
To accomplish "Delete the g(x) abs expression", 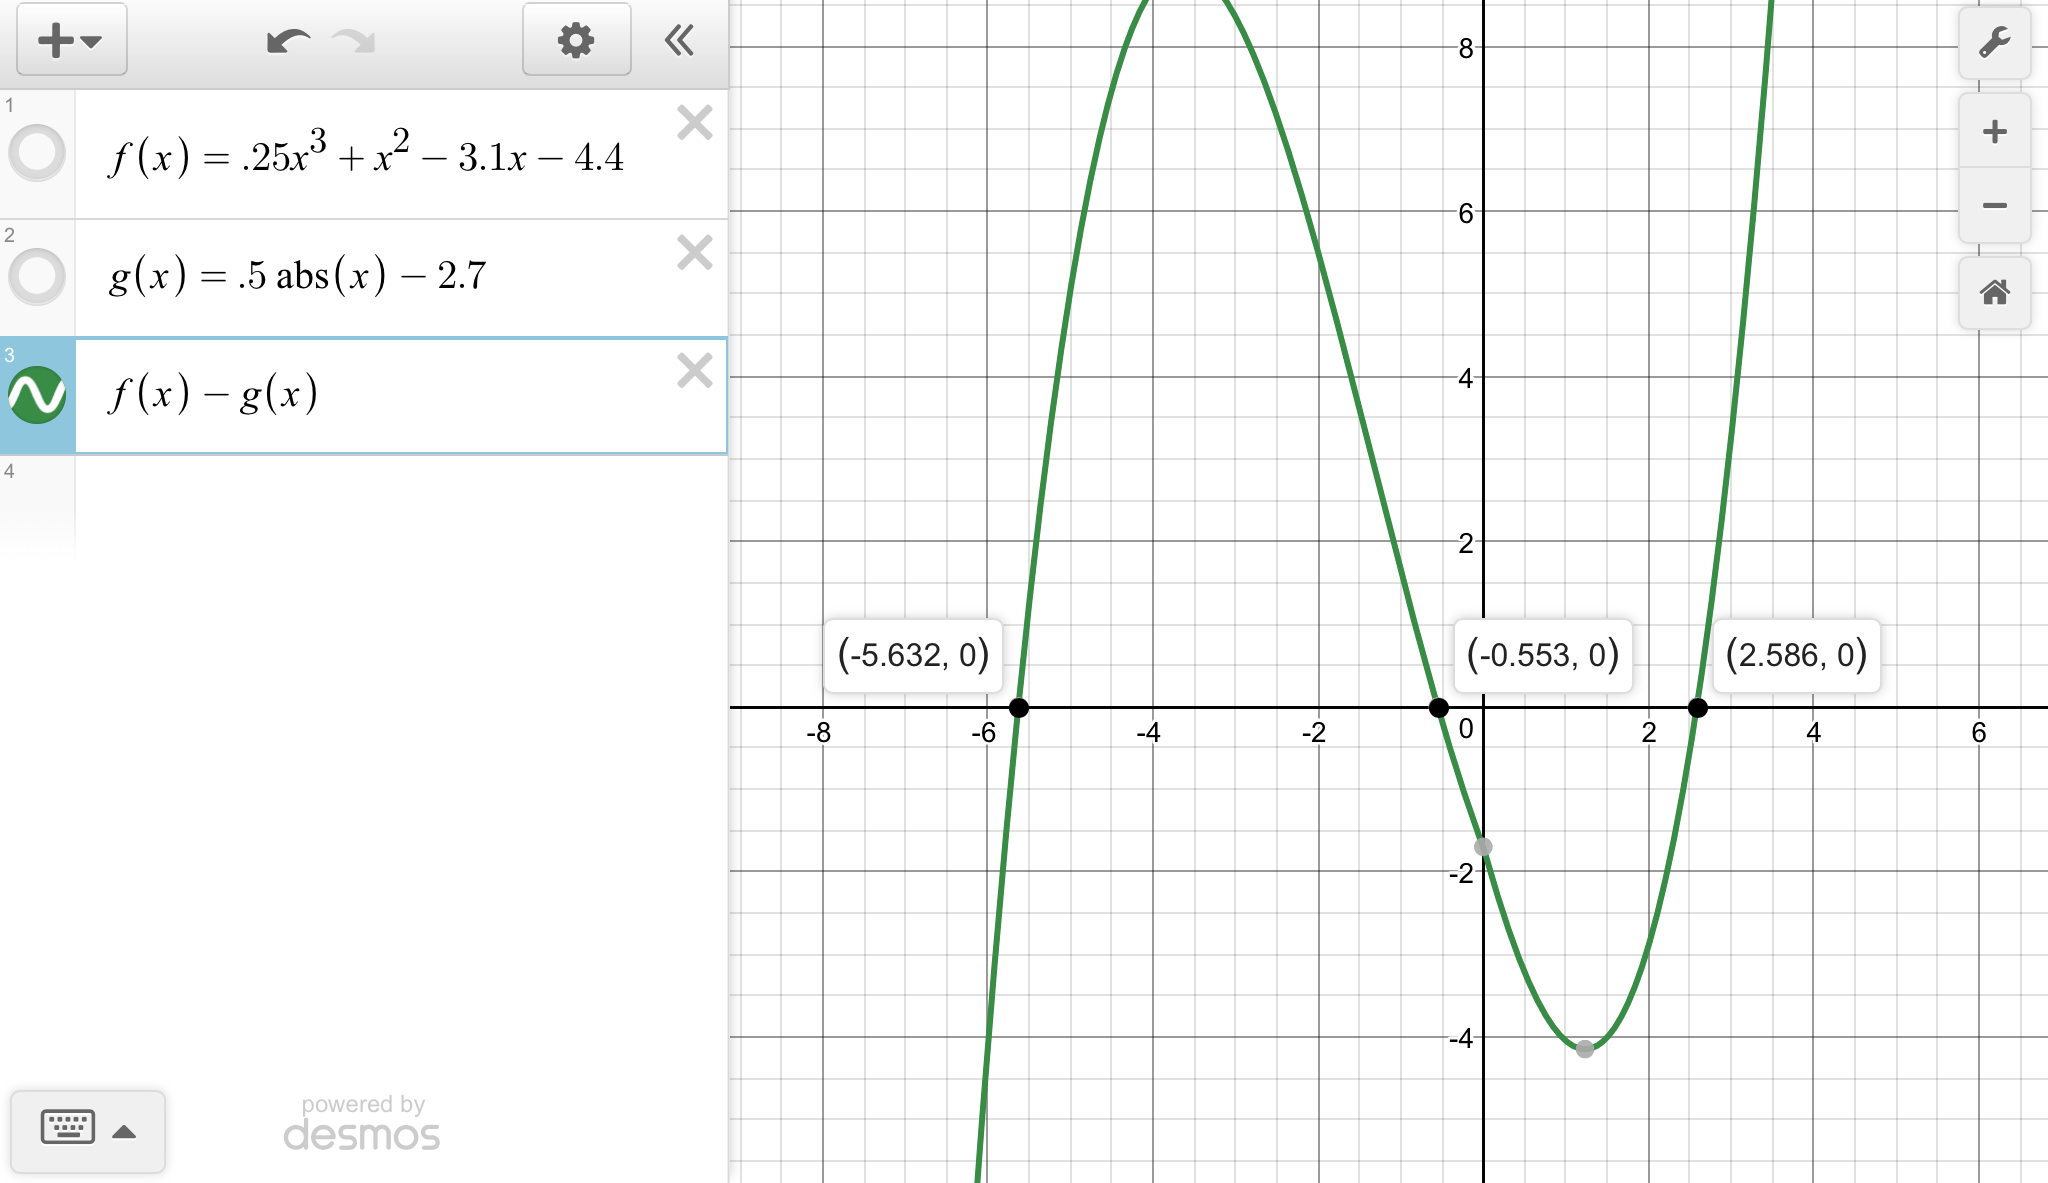I will tap(694, 253).
